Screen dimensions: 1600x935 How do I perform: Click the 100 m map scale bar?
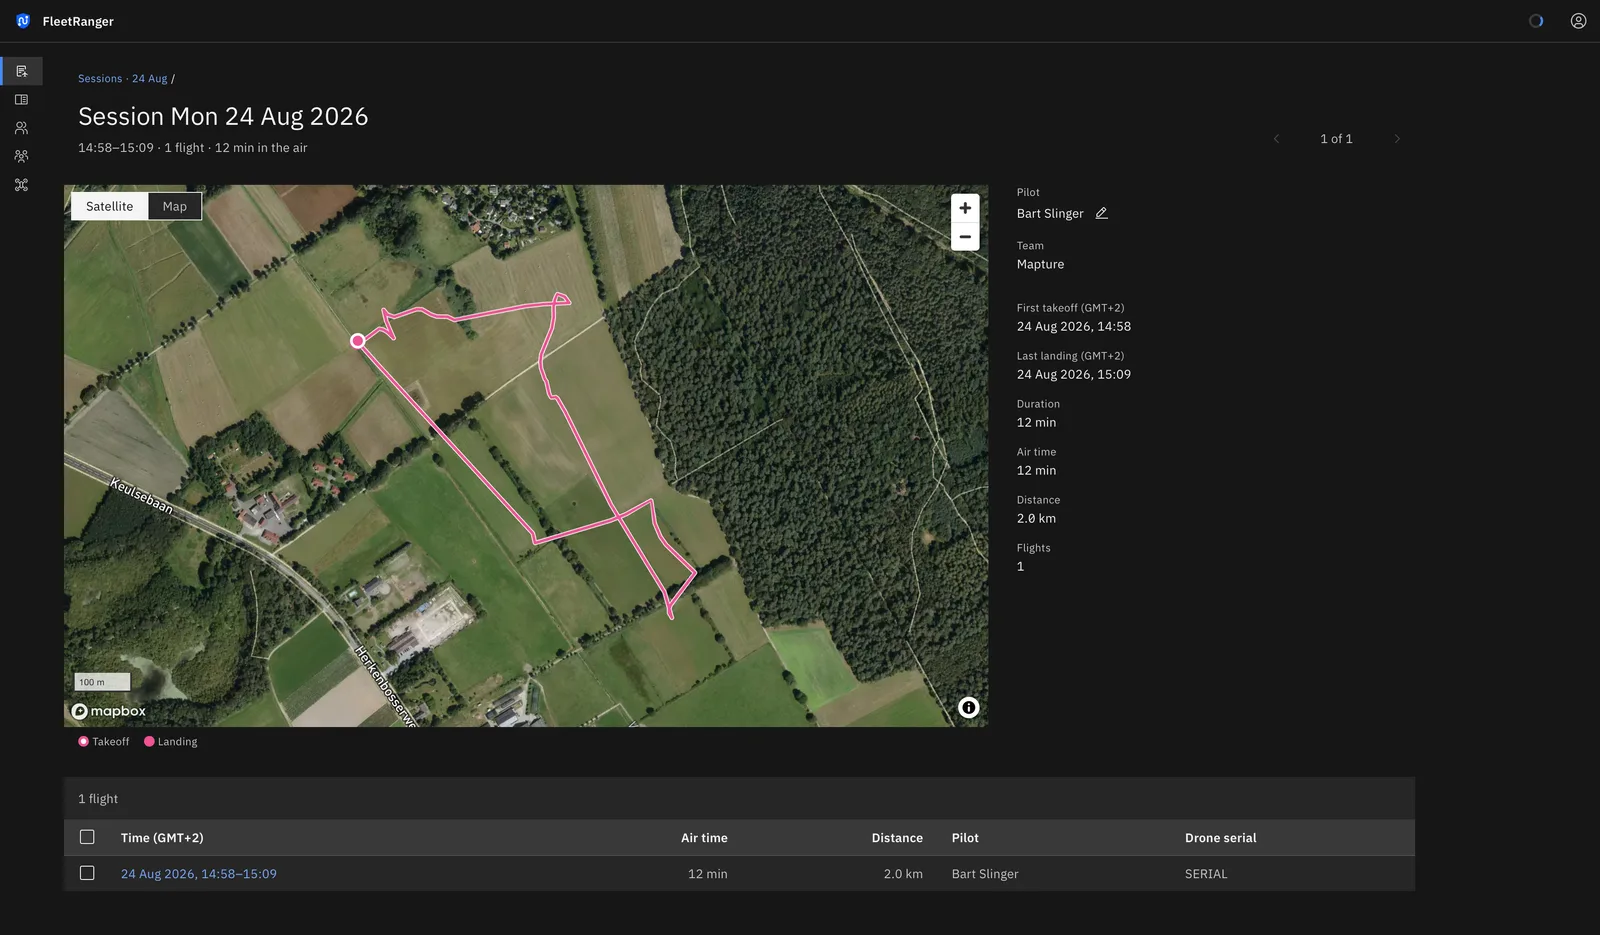coord(102,682)
